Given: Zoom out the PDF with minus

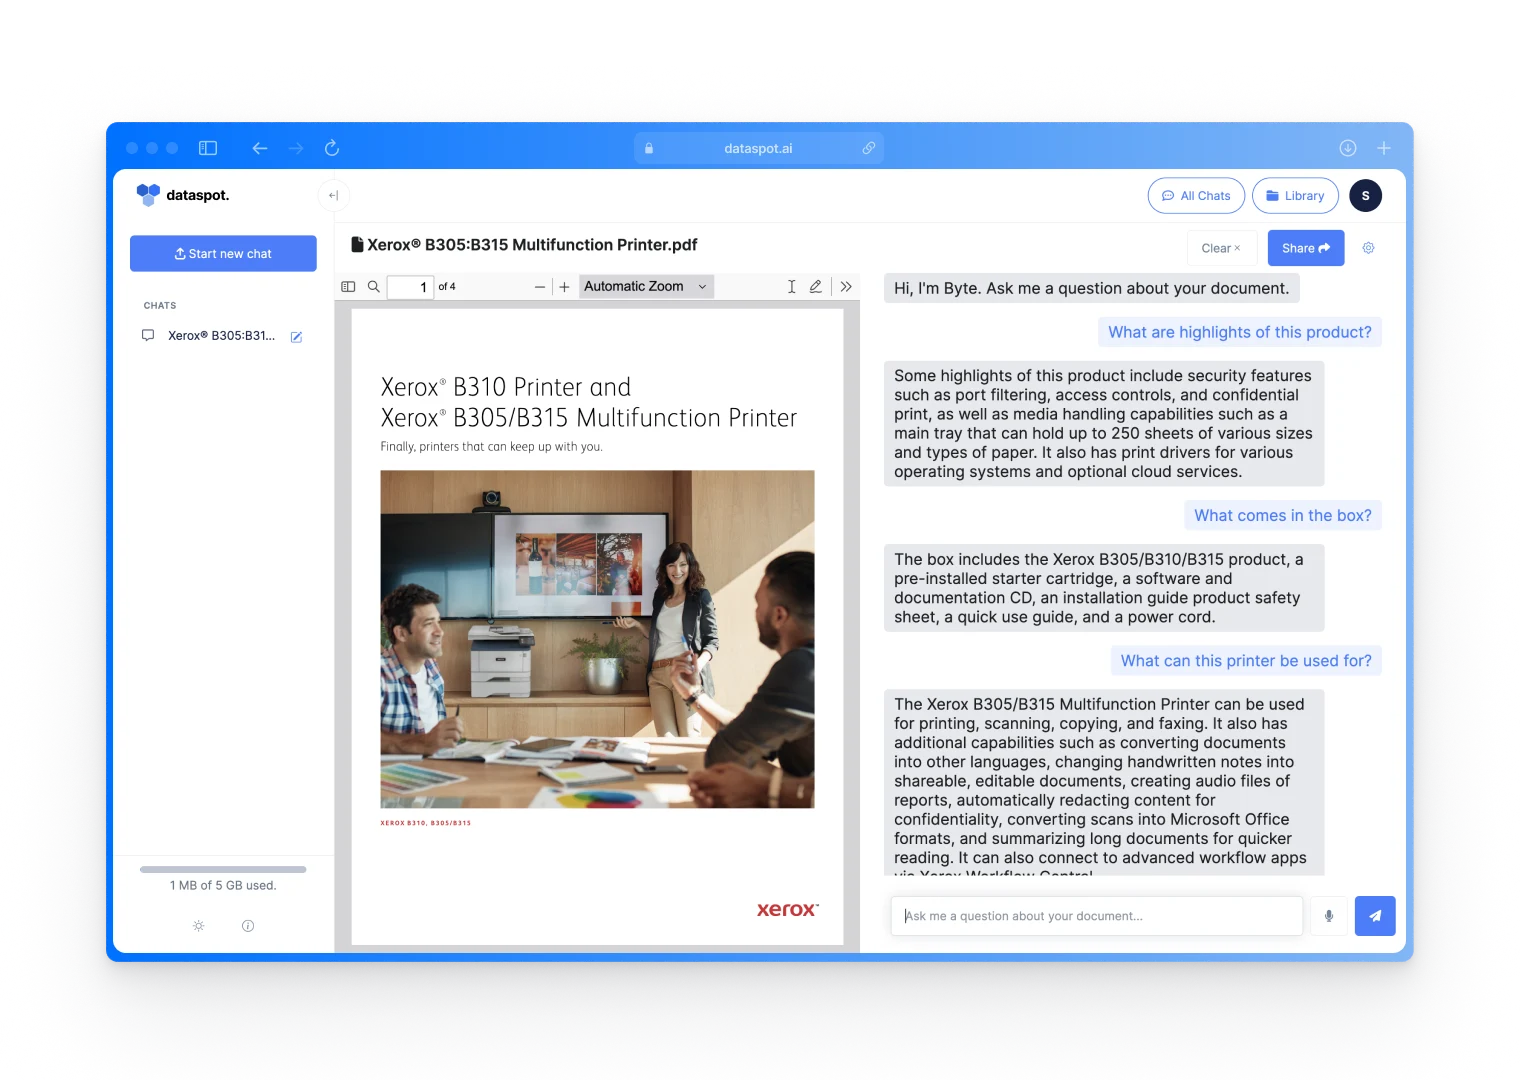Looking at the screenshot, I should click(540, 287).
